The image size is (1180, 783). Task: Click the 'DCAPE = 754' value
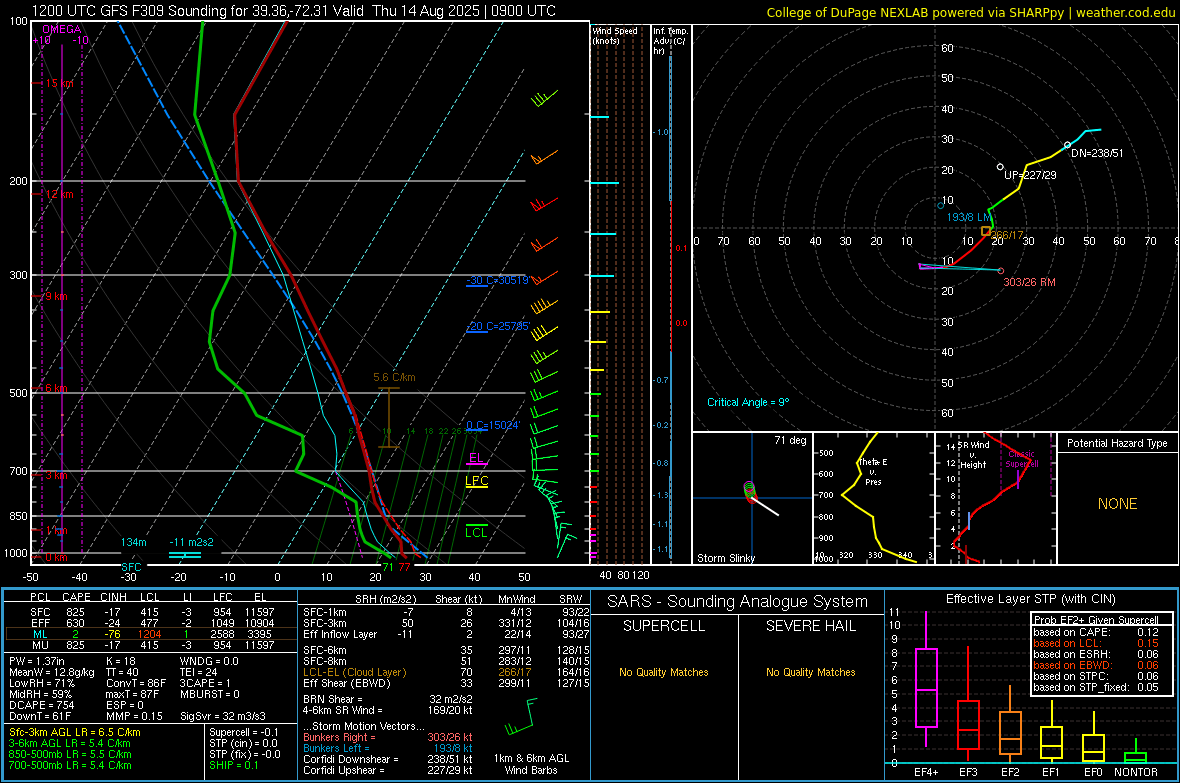pos(41,705)
